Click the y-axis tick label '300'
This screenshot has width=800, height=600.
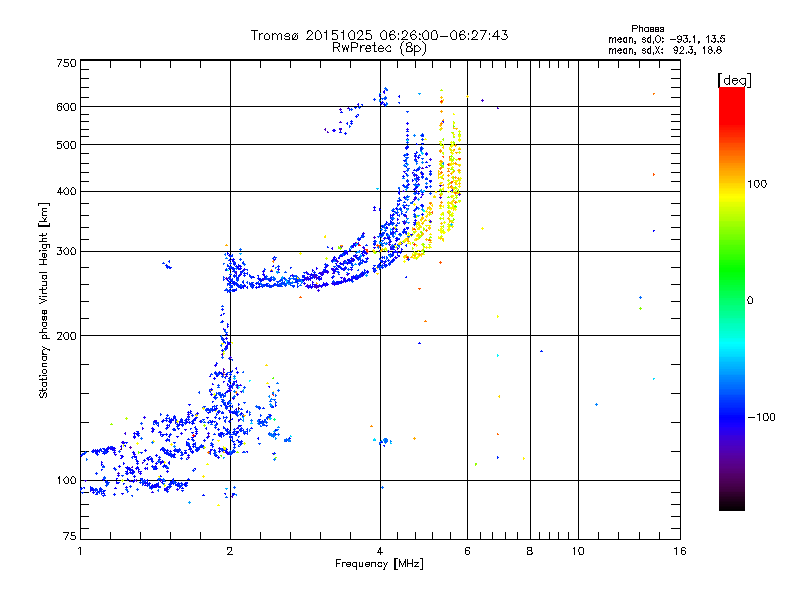66,251
